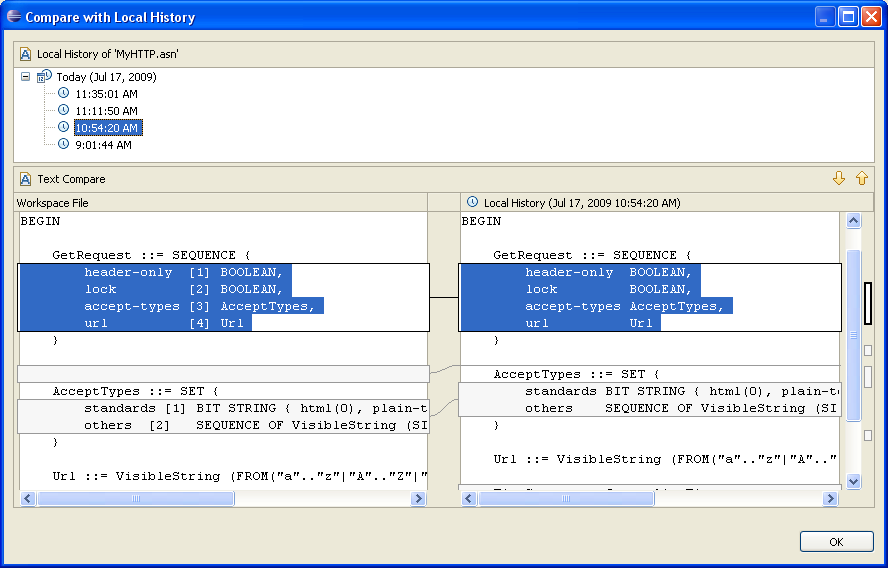Click the Local History of 'MyHTTP.asn' header icon

[26, 54]
